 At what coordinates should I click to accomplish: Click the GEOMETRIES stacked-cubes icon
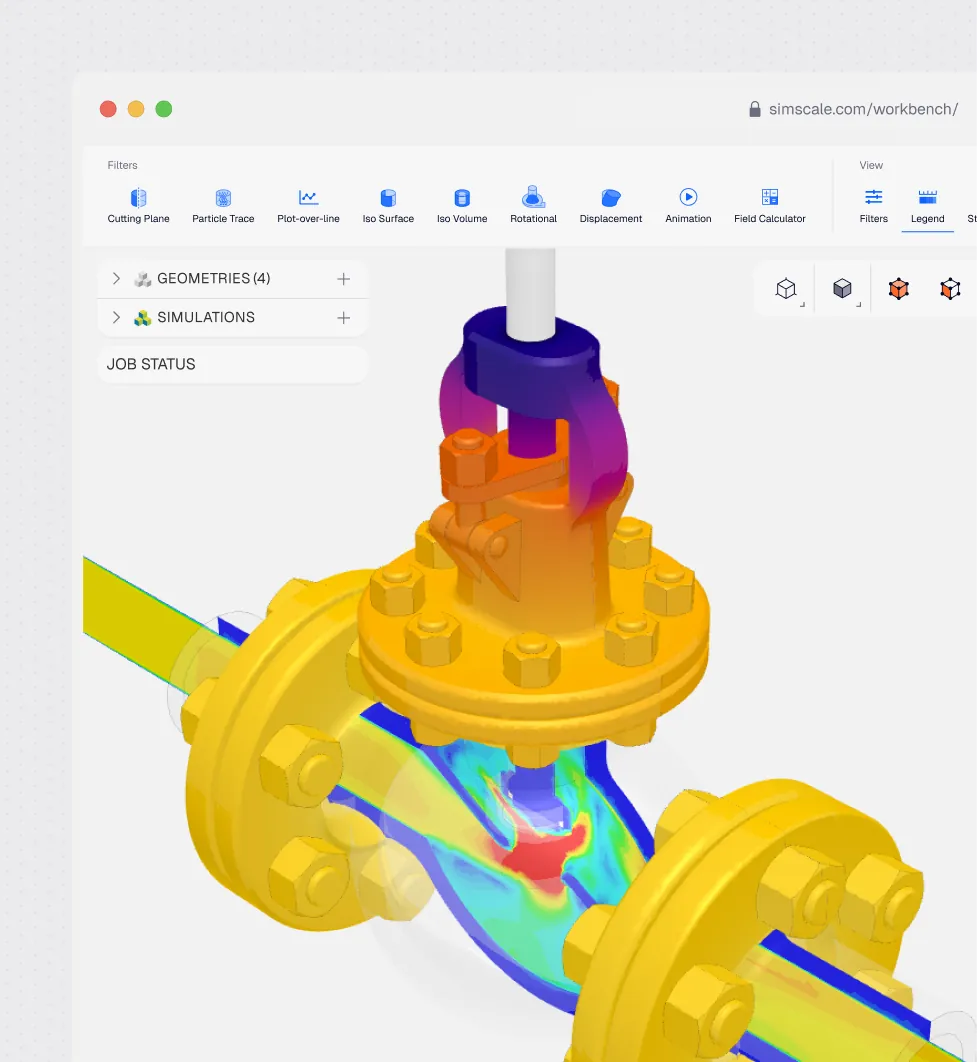point(142,279)
